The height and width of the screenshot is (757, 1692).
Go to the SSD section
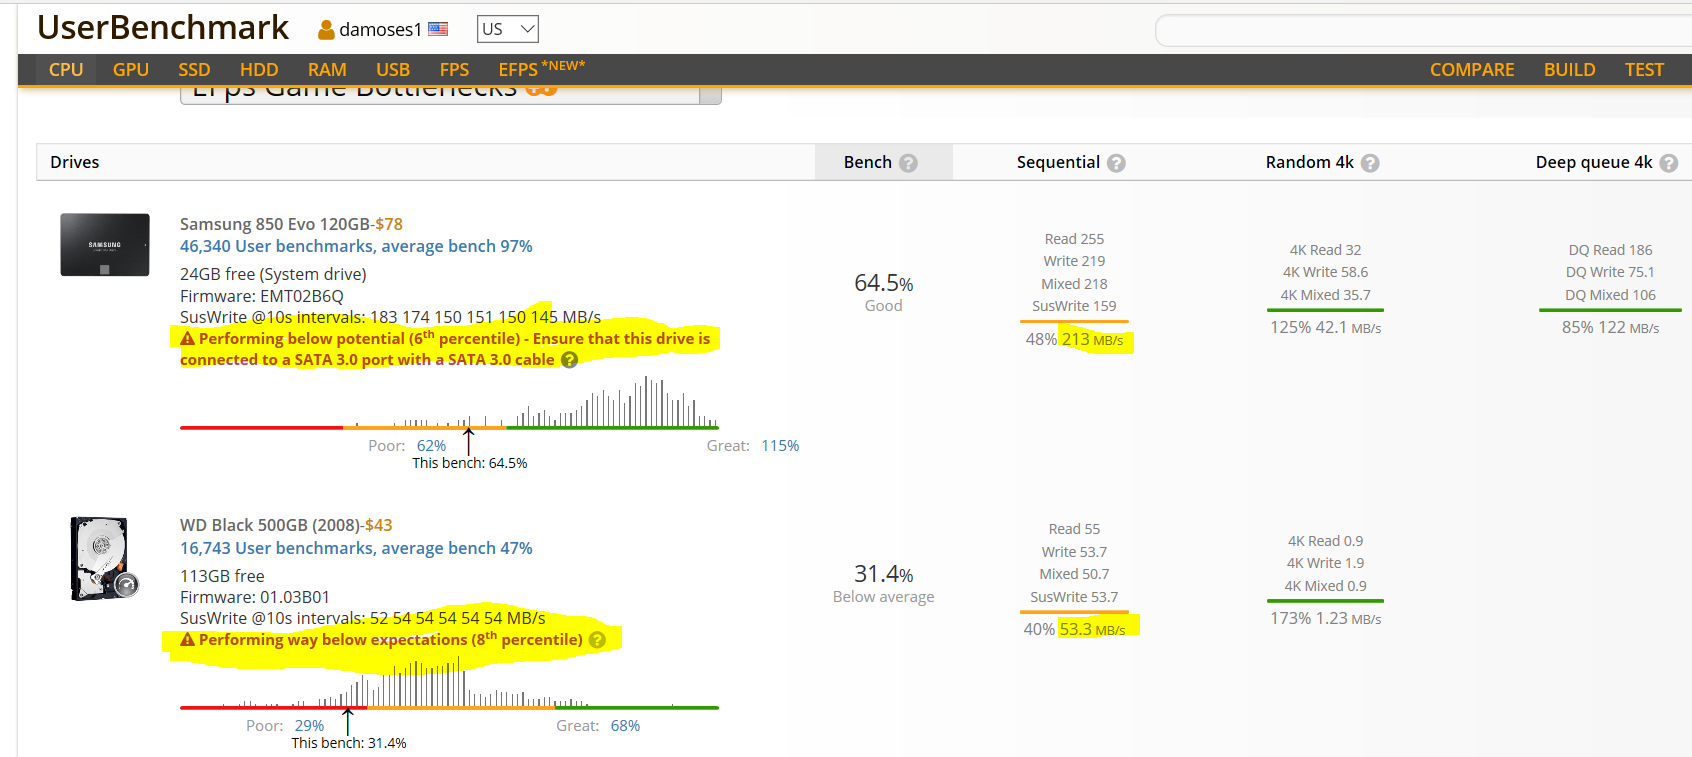194,70
